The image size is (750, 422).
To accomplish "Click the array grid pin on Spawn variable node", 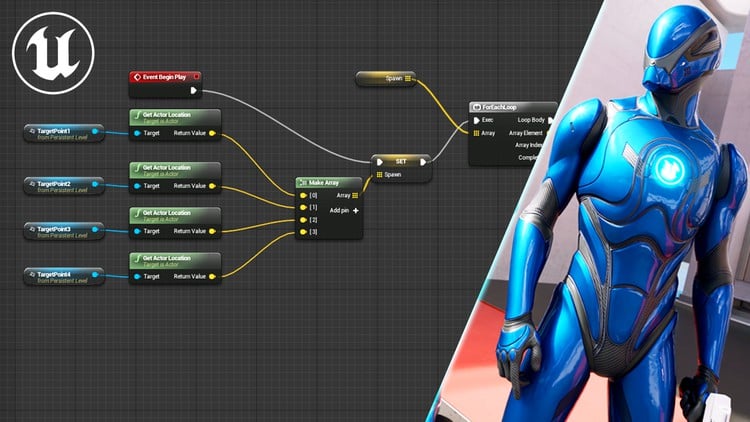I will (409, 79).
